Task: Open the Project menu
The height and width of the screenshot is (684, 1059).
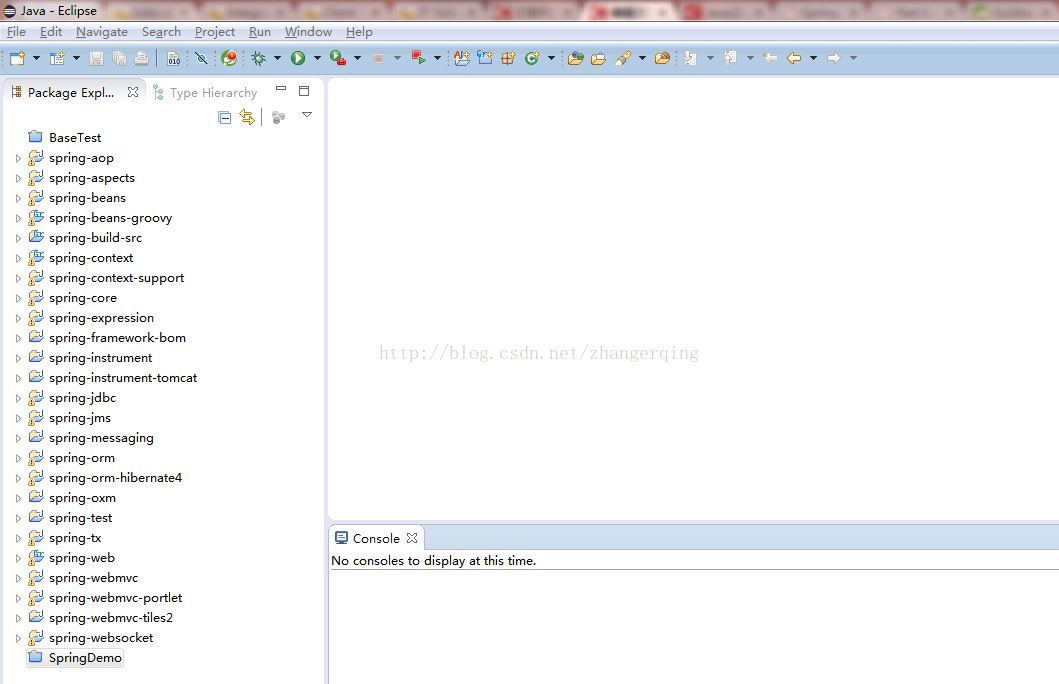Action: (215, 32)
